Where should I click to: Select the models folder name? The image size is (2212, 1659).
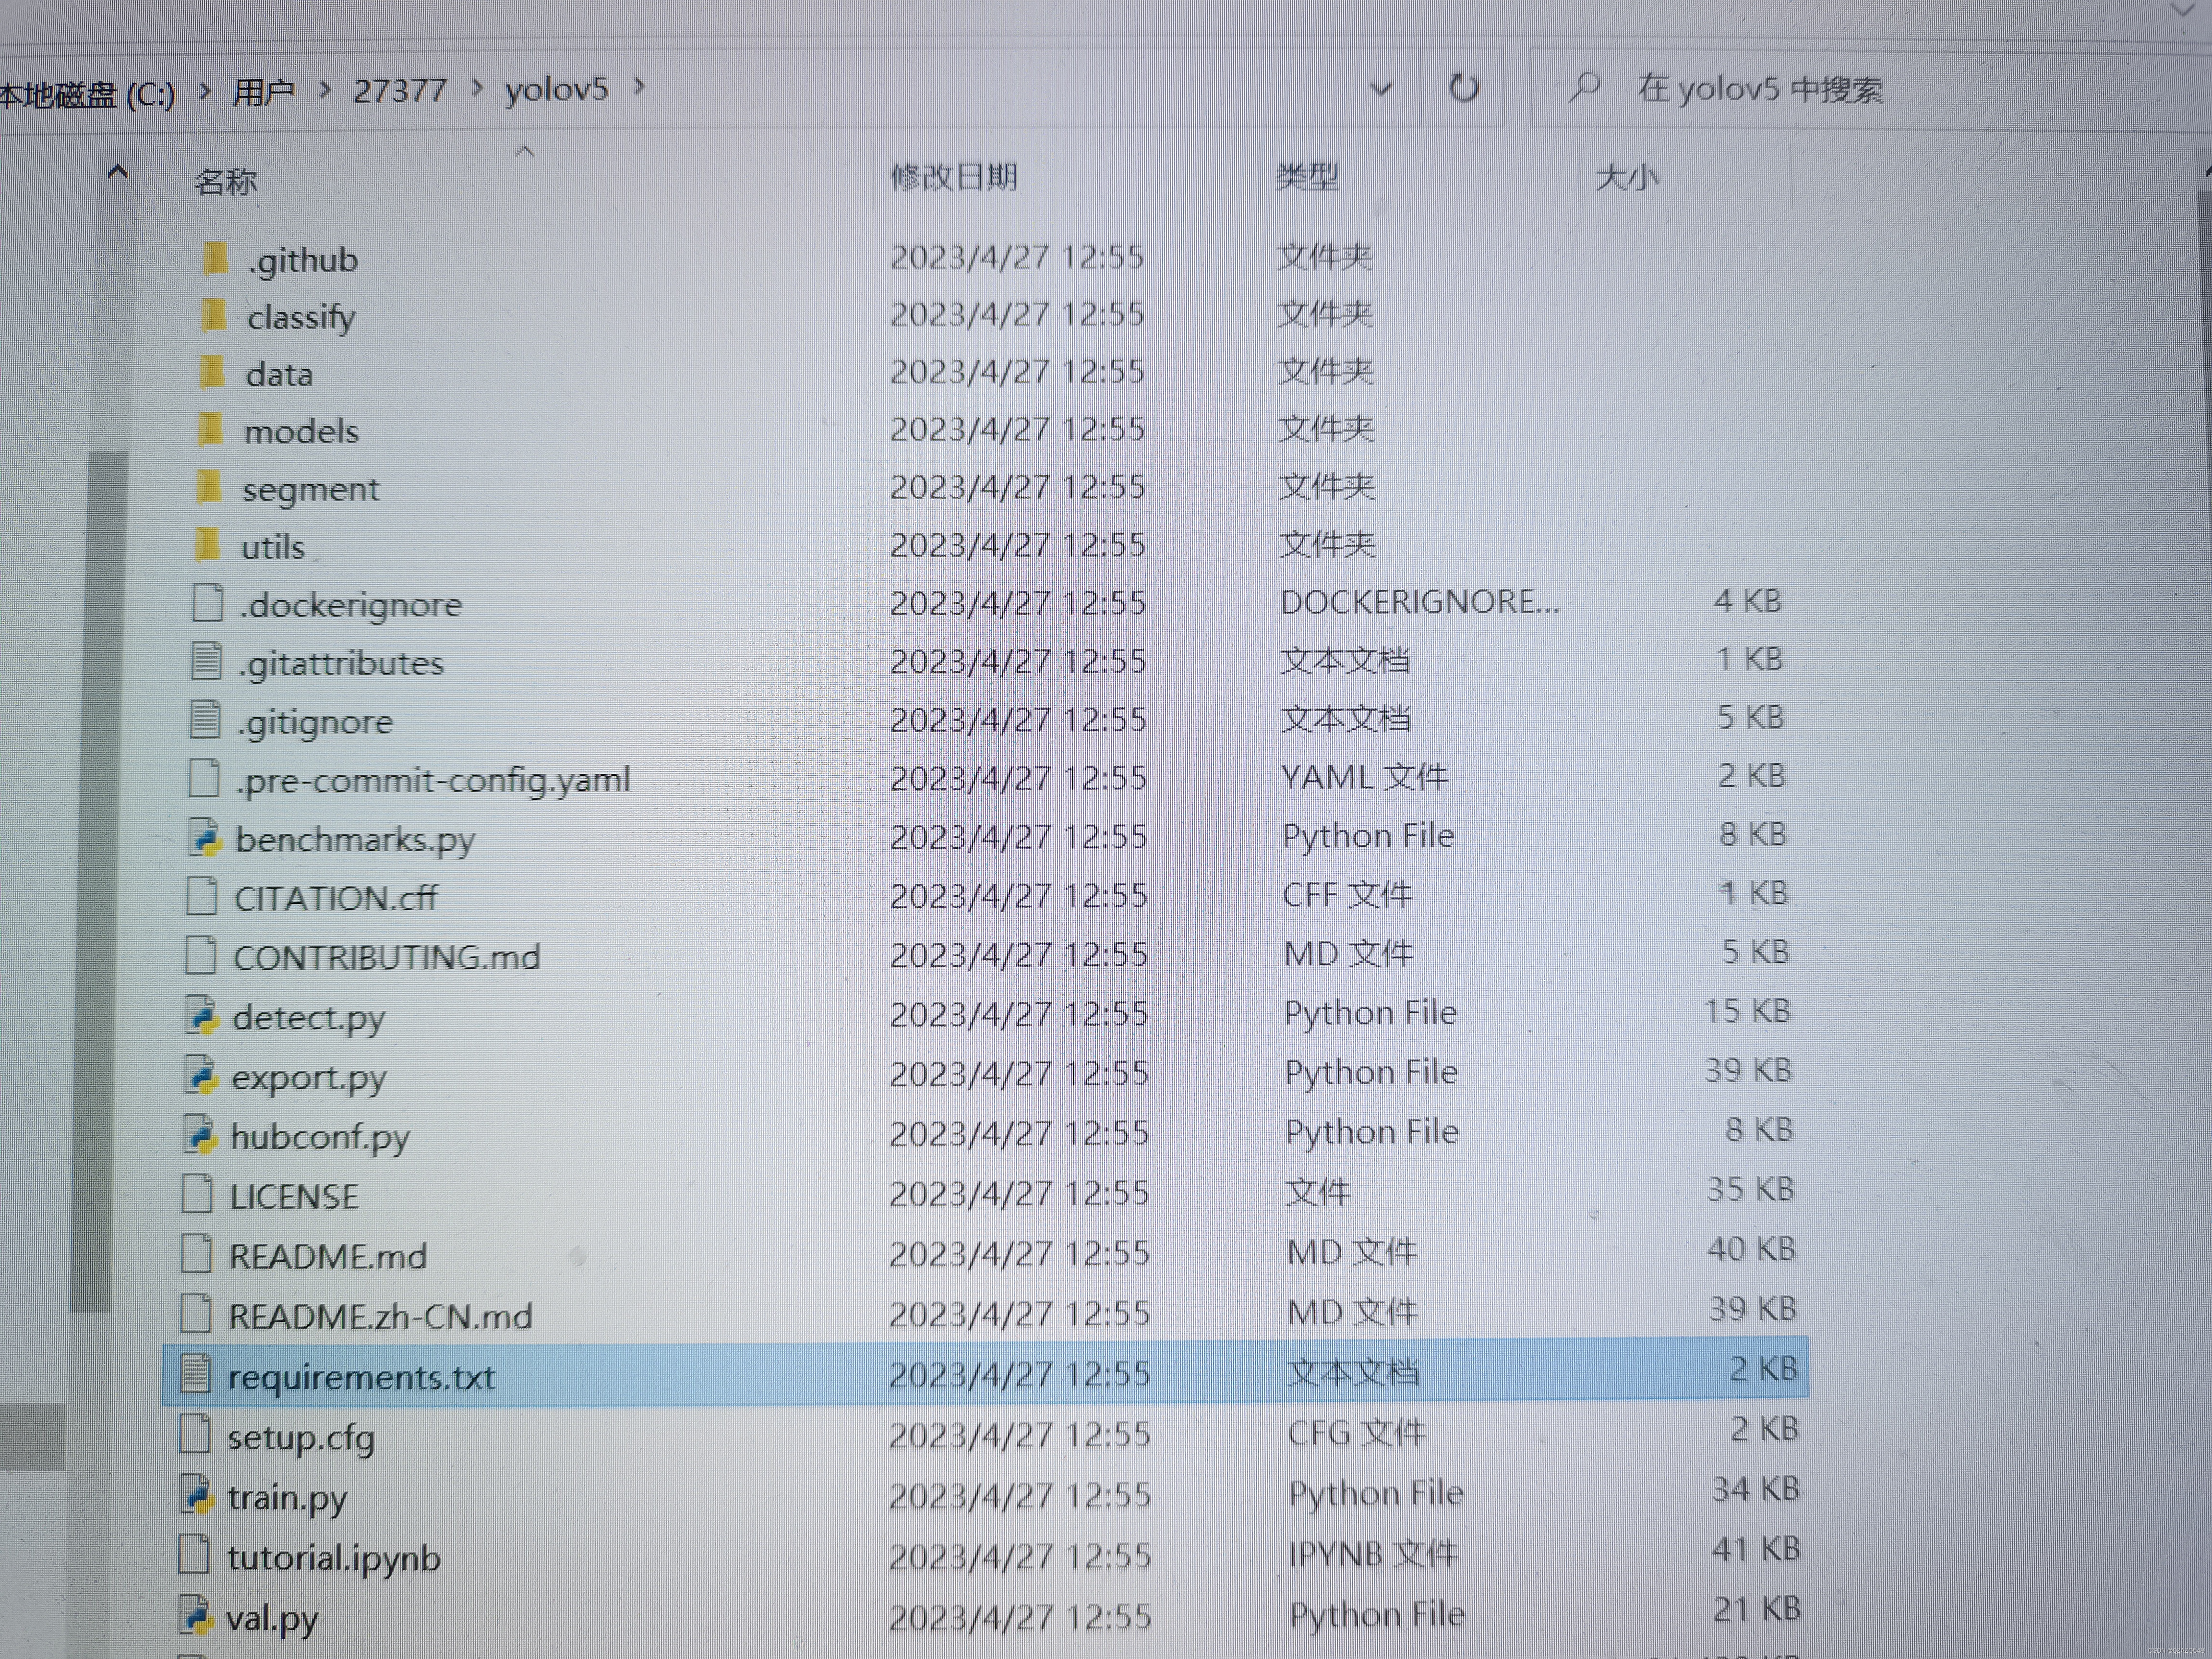pos(302,431)
